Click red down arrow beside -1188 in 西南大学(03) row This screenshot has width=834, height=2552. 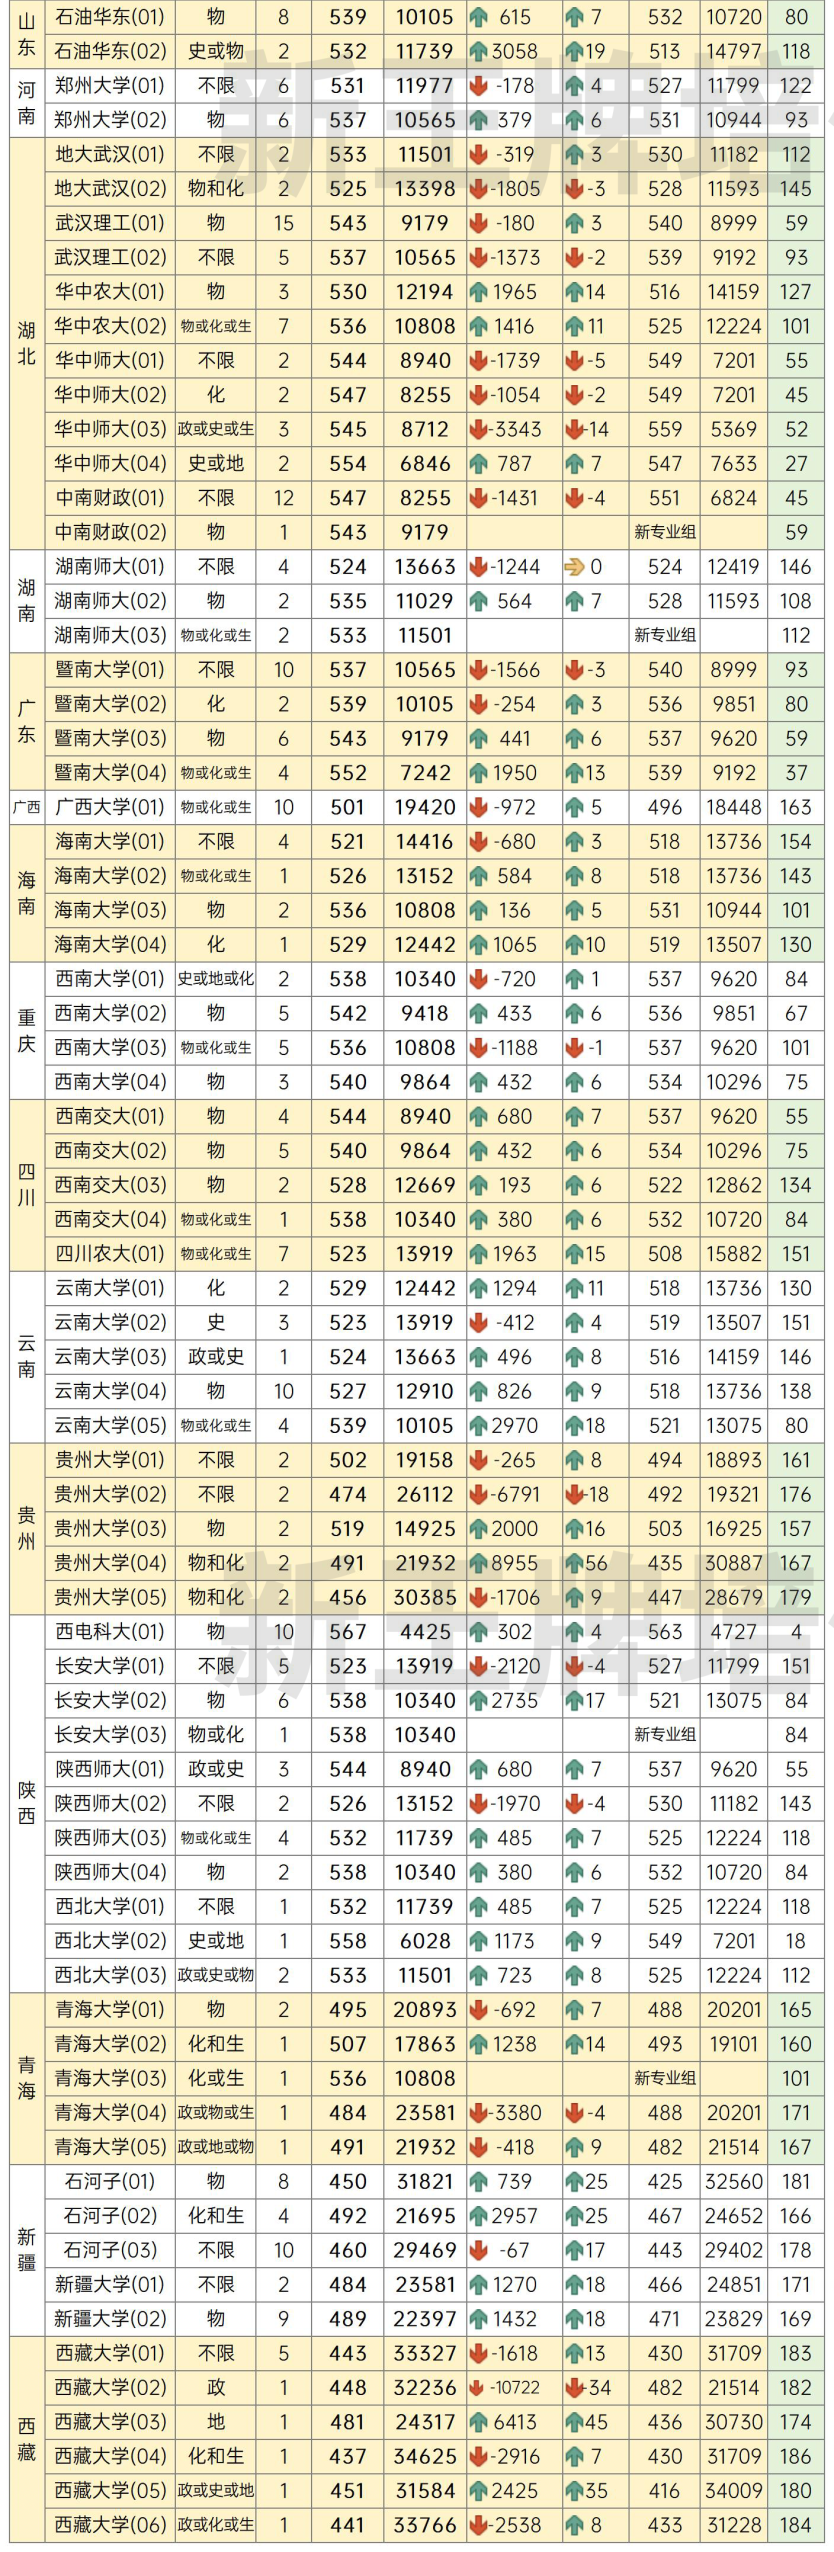point(478,1048)
